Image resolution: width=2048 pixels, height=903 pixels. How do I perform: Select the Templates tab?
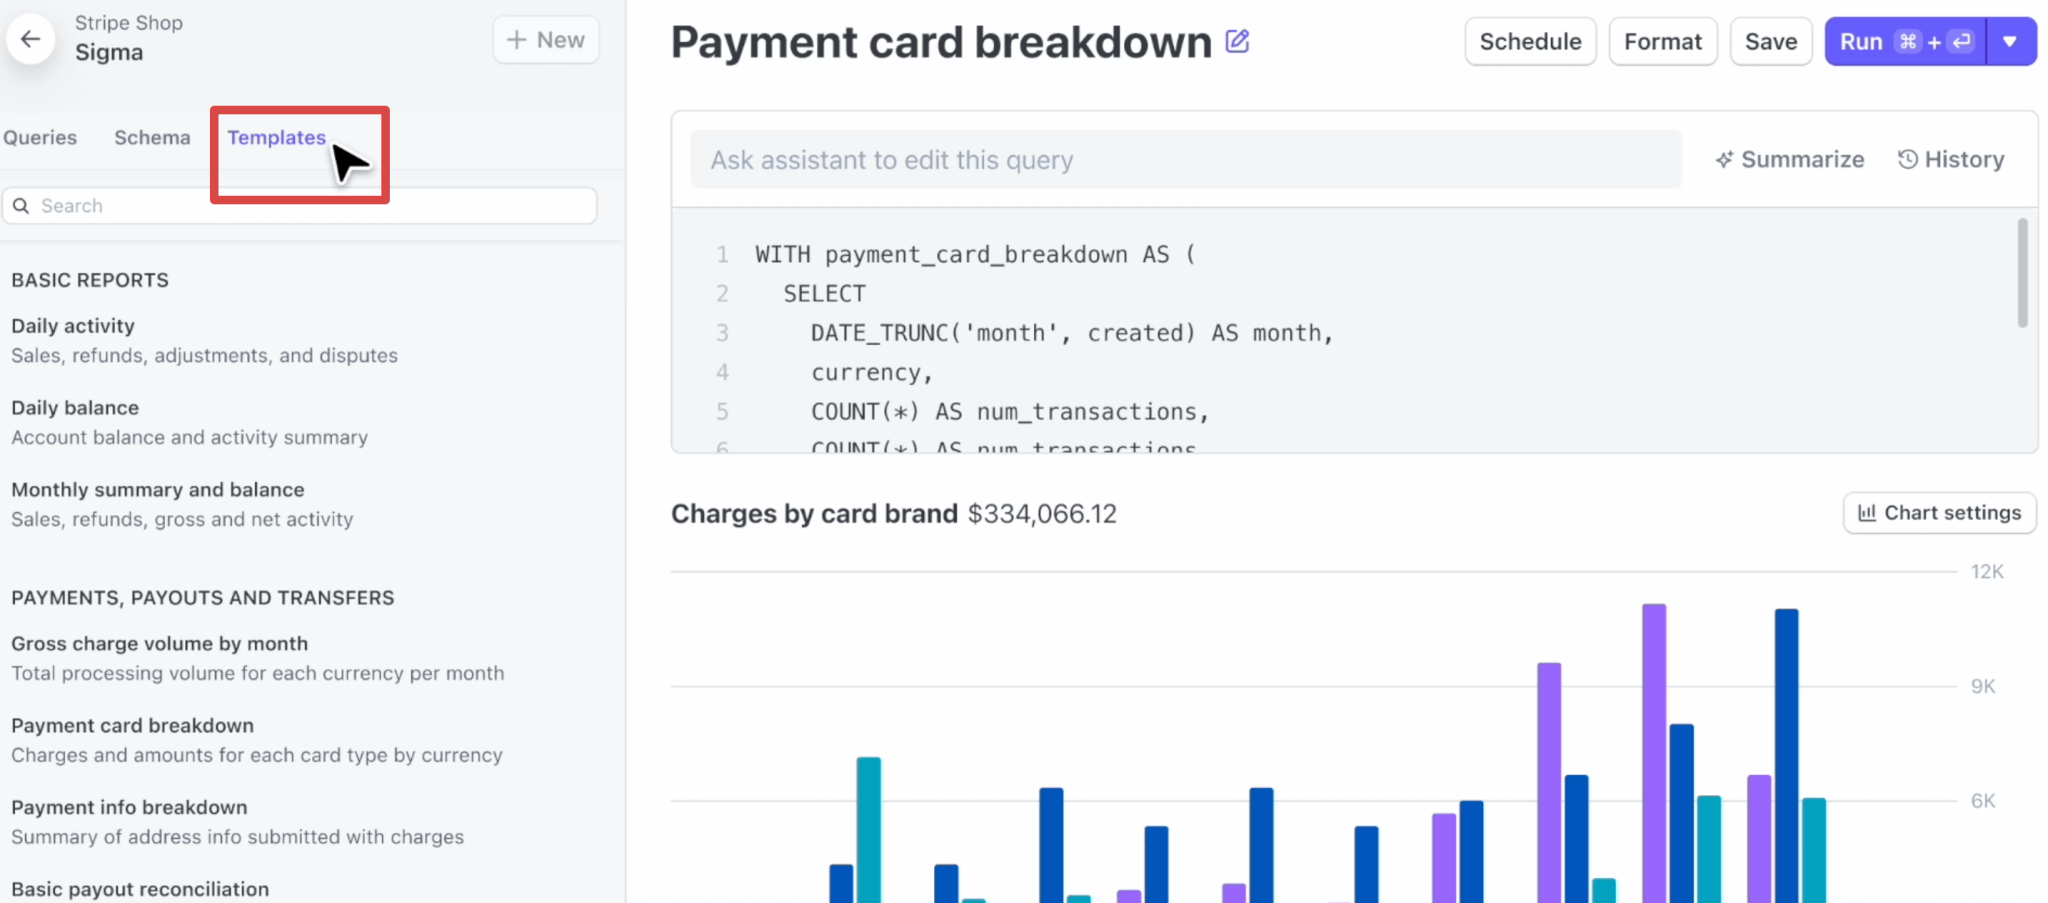pyautogui.click(x=276, y=137)
